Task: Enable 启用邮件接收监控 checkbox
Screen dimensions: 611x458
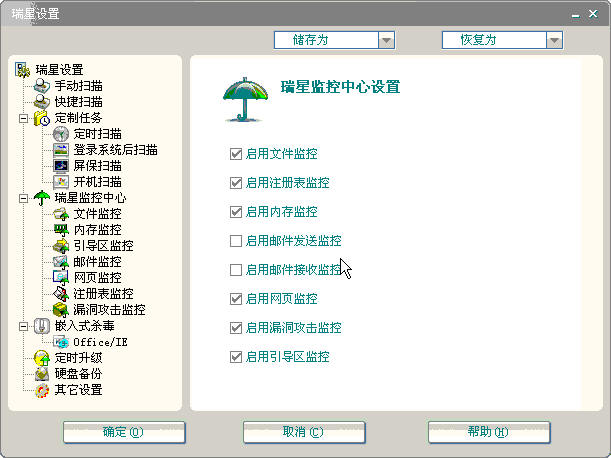Action: (x=236, y=270)
